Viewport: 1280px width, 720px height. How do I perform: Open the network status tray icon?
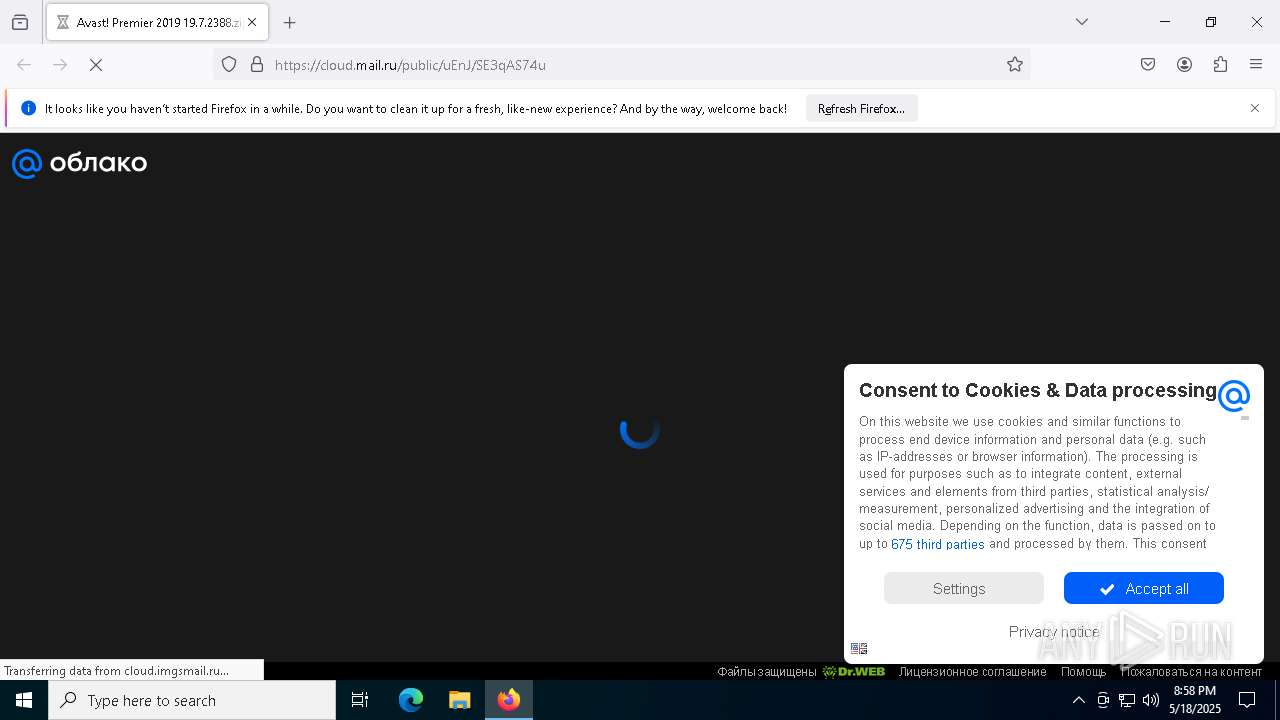point(1127,700)
